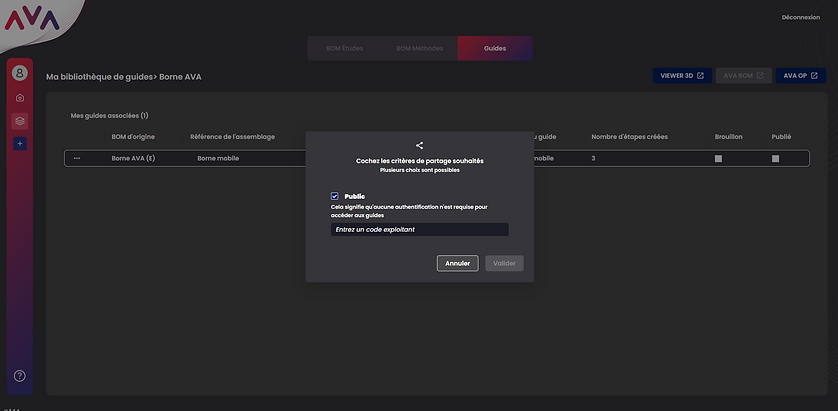Click the Borne mobile assembly reference cell

(x=218, y=158)
